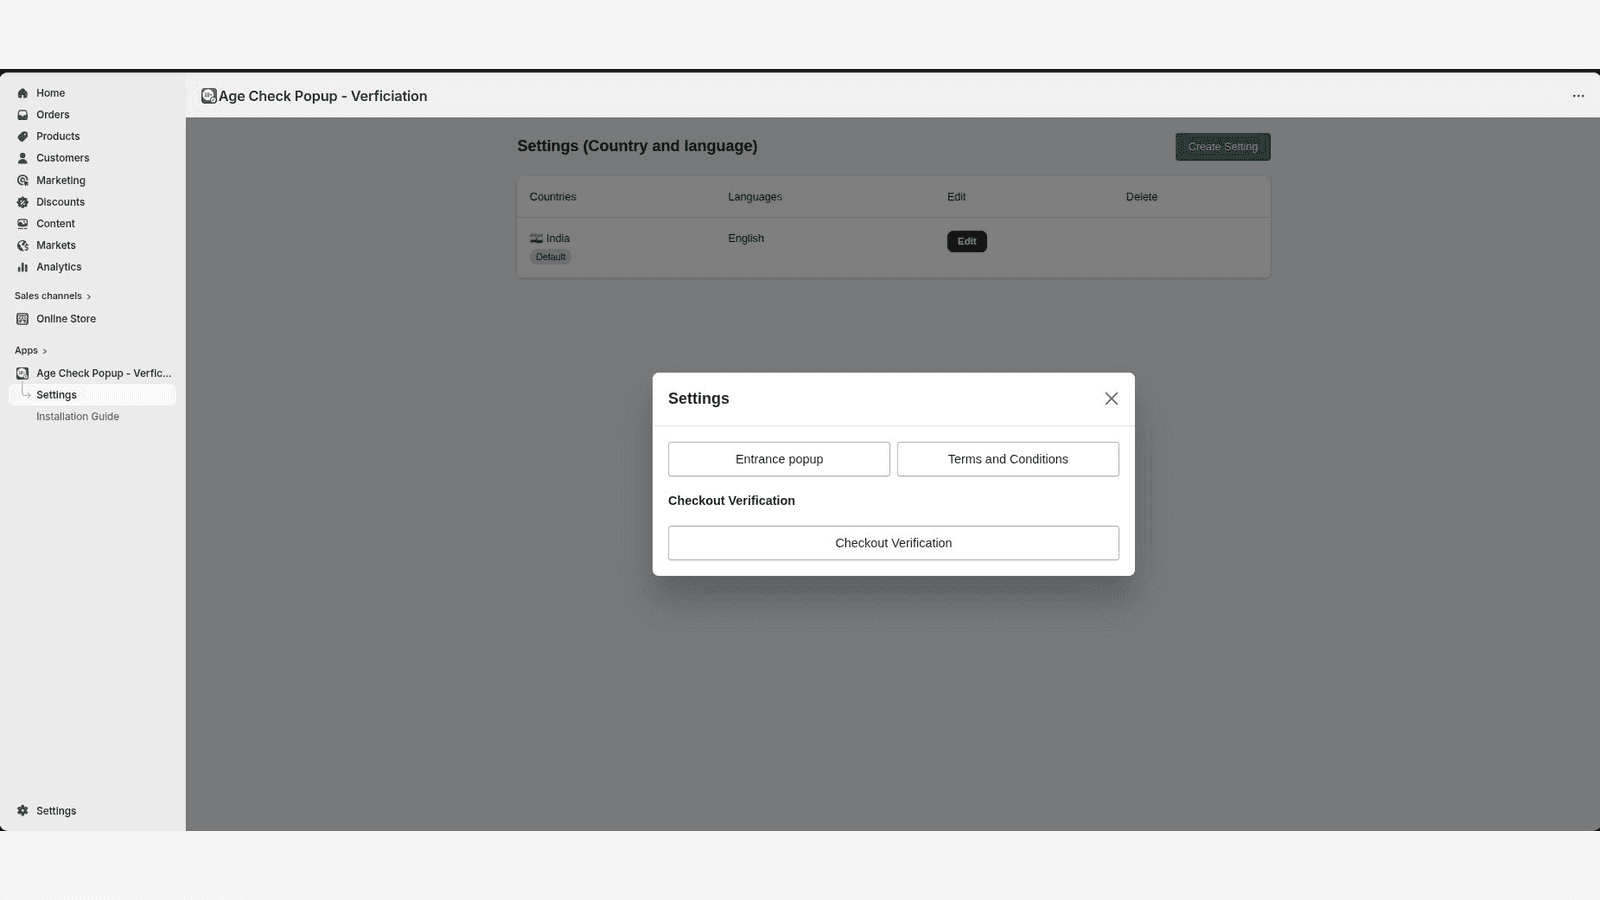Image resolution: width=1600 pixels, height=900 pixels.
Task: Expand the Apps list
Action: pos(44,350)
